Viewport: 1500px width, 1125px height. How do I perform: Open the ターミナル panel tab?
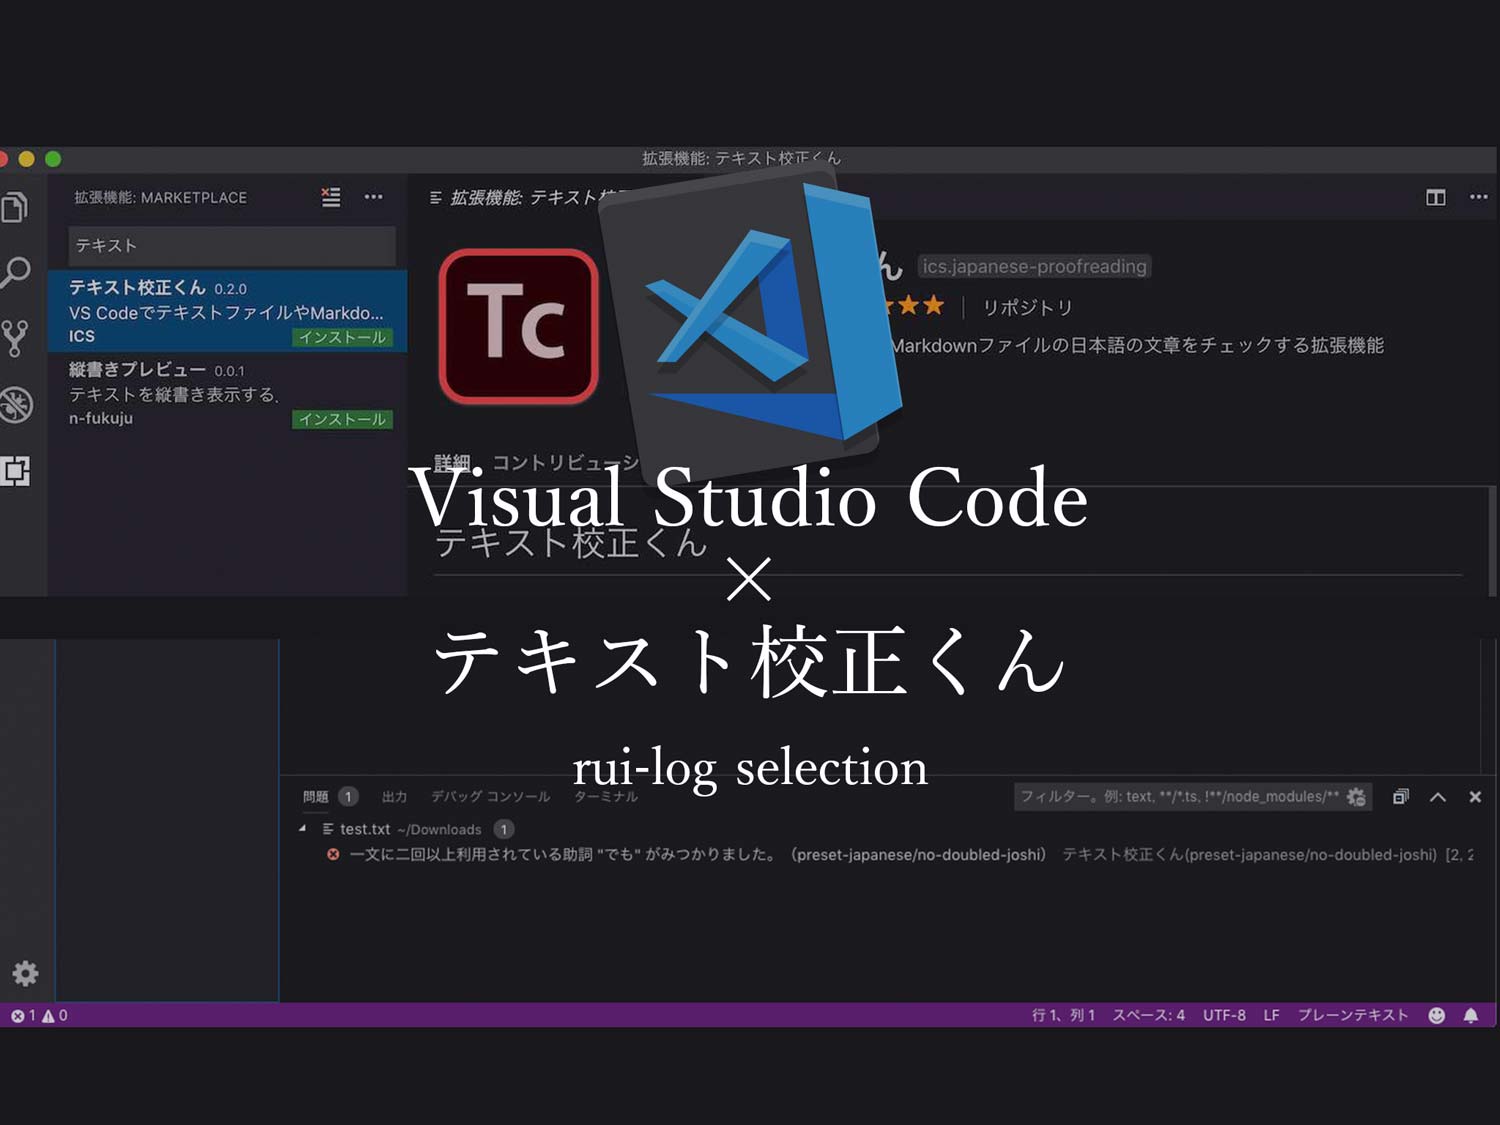[x=605, y=796]
